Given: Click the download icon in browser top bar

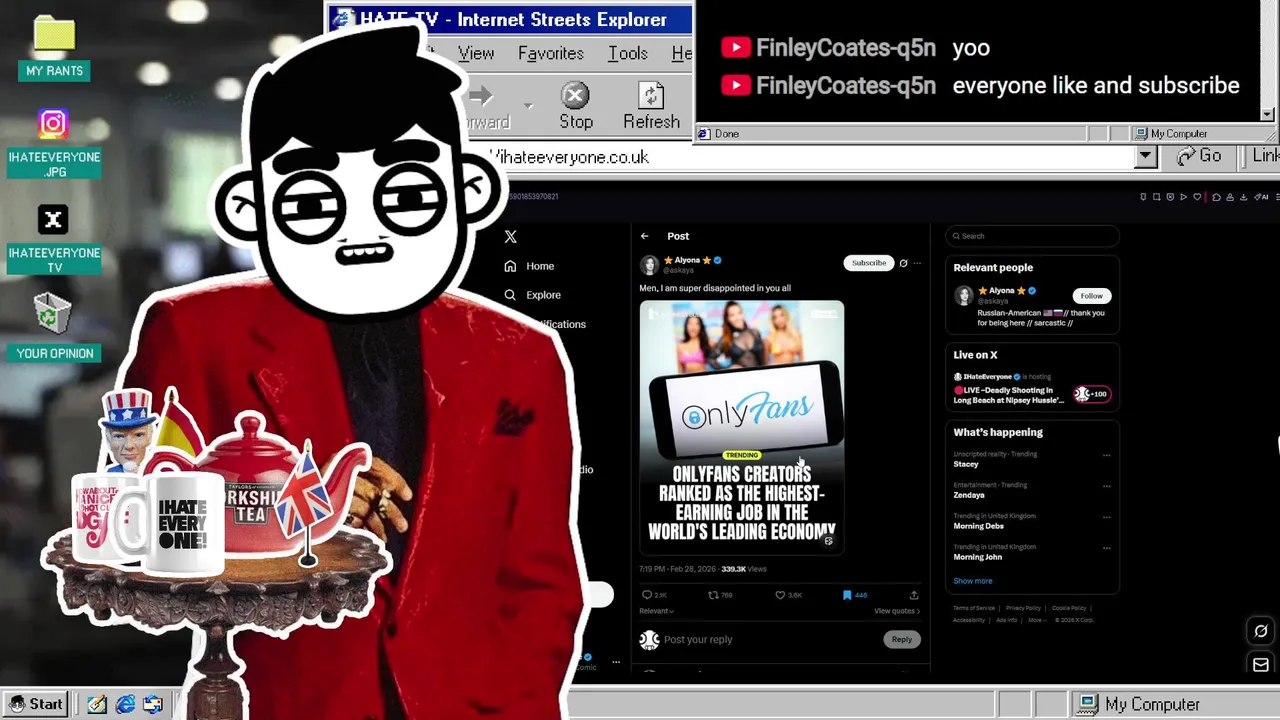Looking at the screenshot, I should tap(1243, 197).
